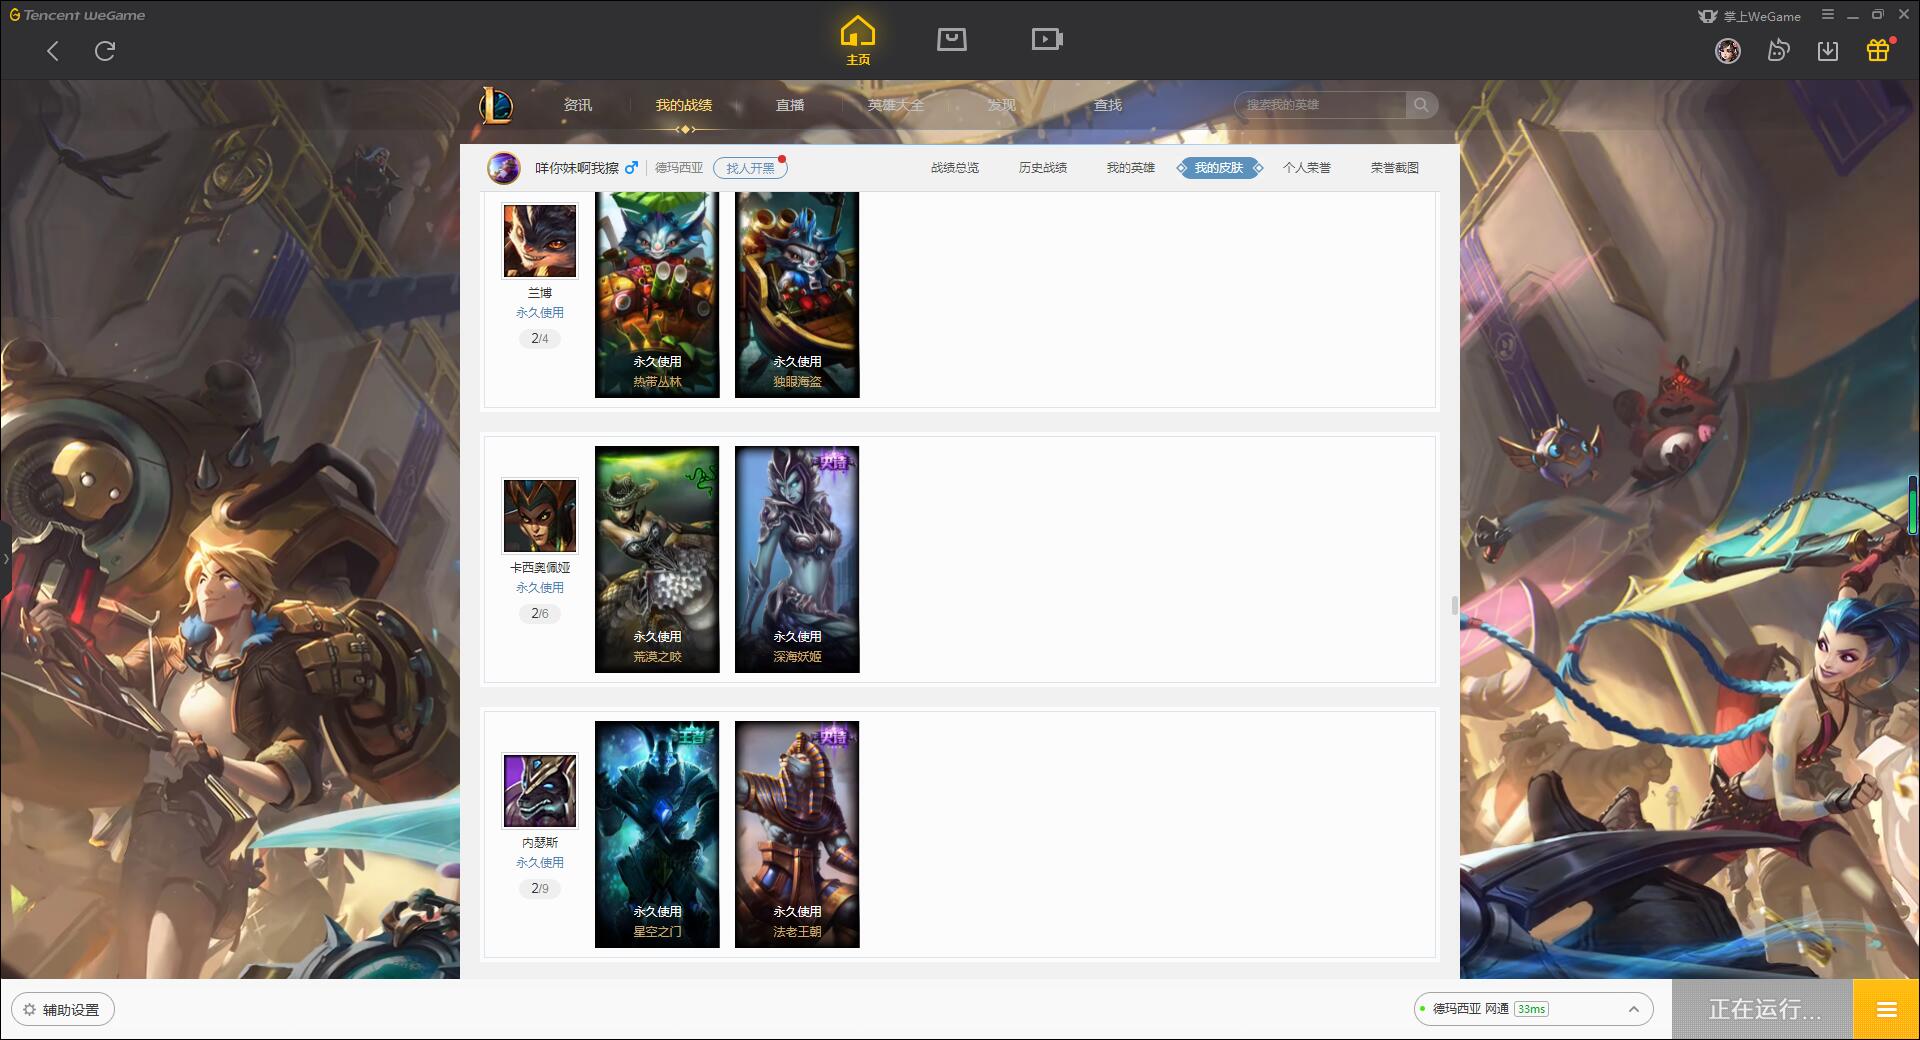This screenshot has height=1040, width=1920.
Task: Click the 33ms ping indicator
Action: (1531, 1009)
